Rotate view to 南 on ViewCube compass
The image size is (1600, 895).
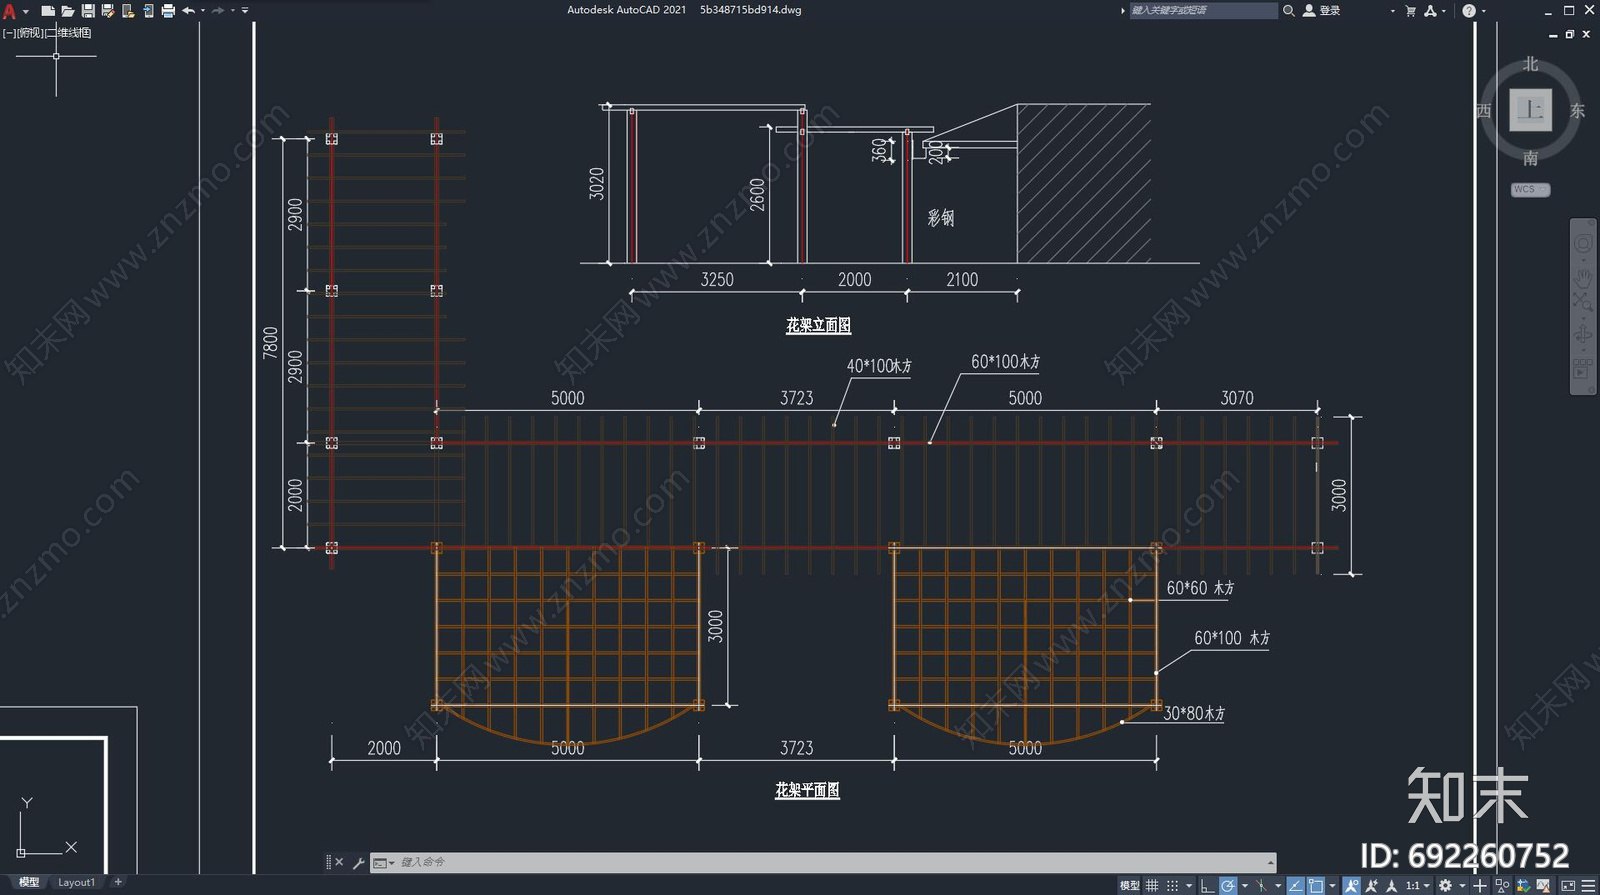[1530, 158]
